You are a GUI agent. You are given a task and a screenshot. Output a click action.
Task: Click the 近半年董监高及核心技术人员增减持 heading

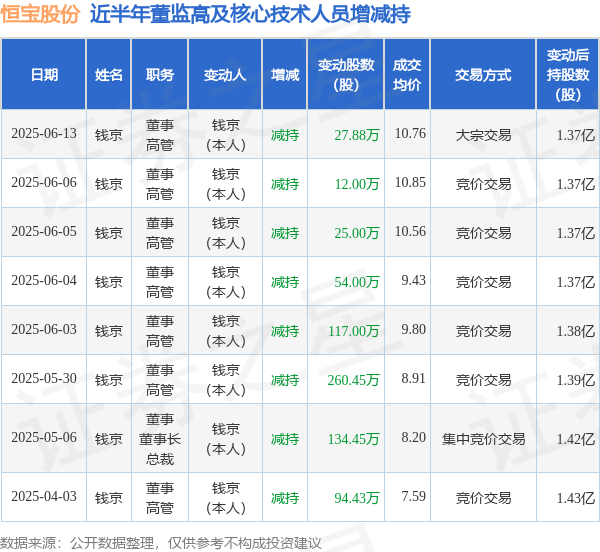coord(250,15)
